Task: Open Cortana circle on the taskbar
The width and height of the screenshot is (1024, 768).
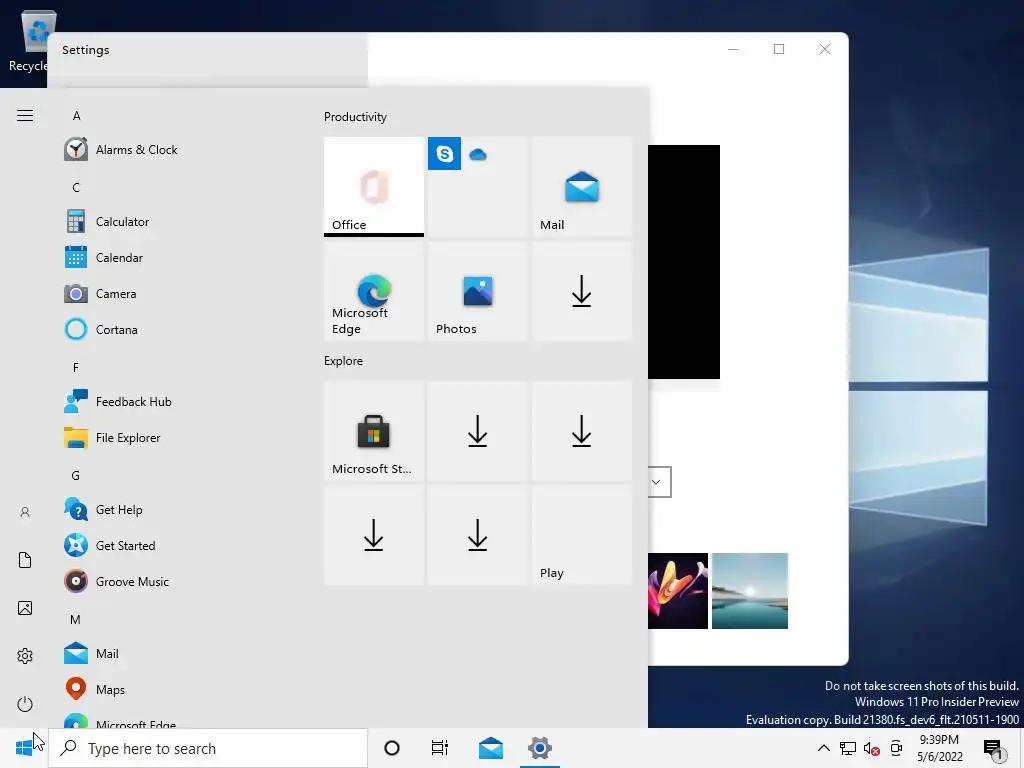Action: 392,748
